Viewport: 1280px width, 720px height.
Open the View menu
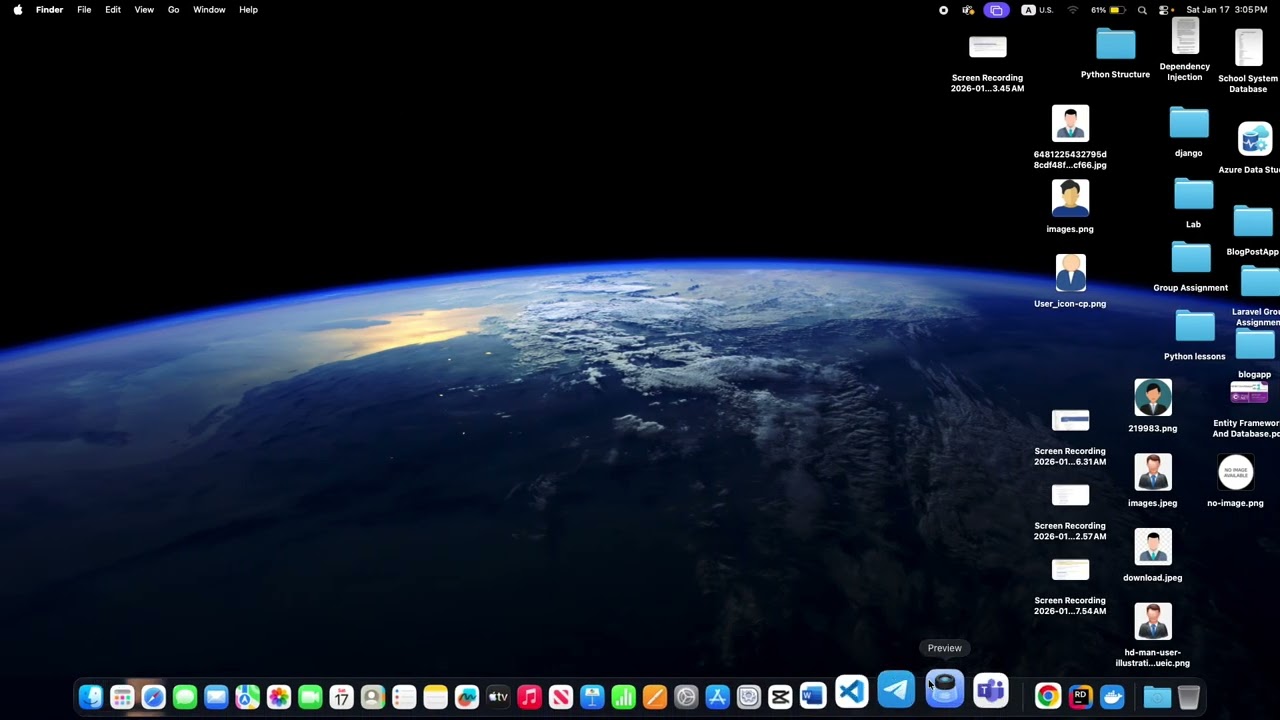coord(144,10)
